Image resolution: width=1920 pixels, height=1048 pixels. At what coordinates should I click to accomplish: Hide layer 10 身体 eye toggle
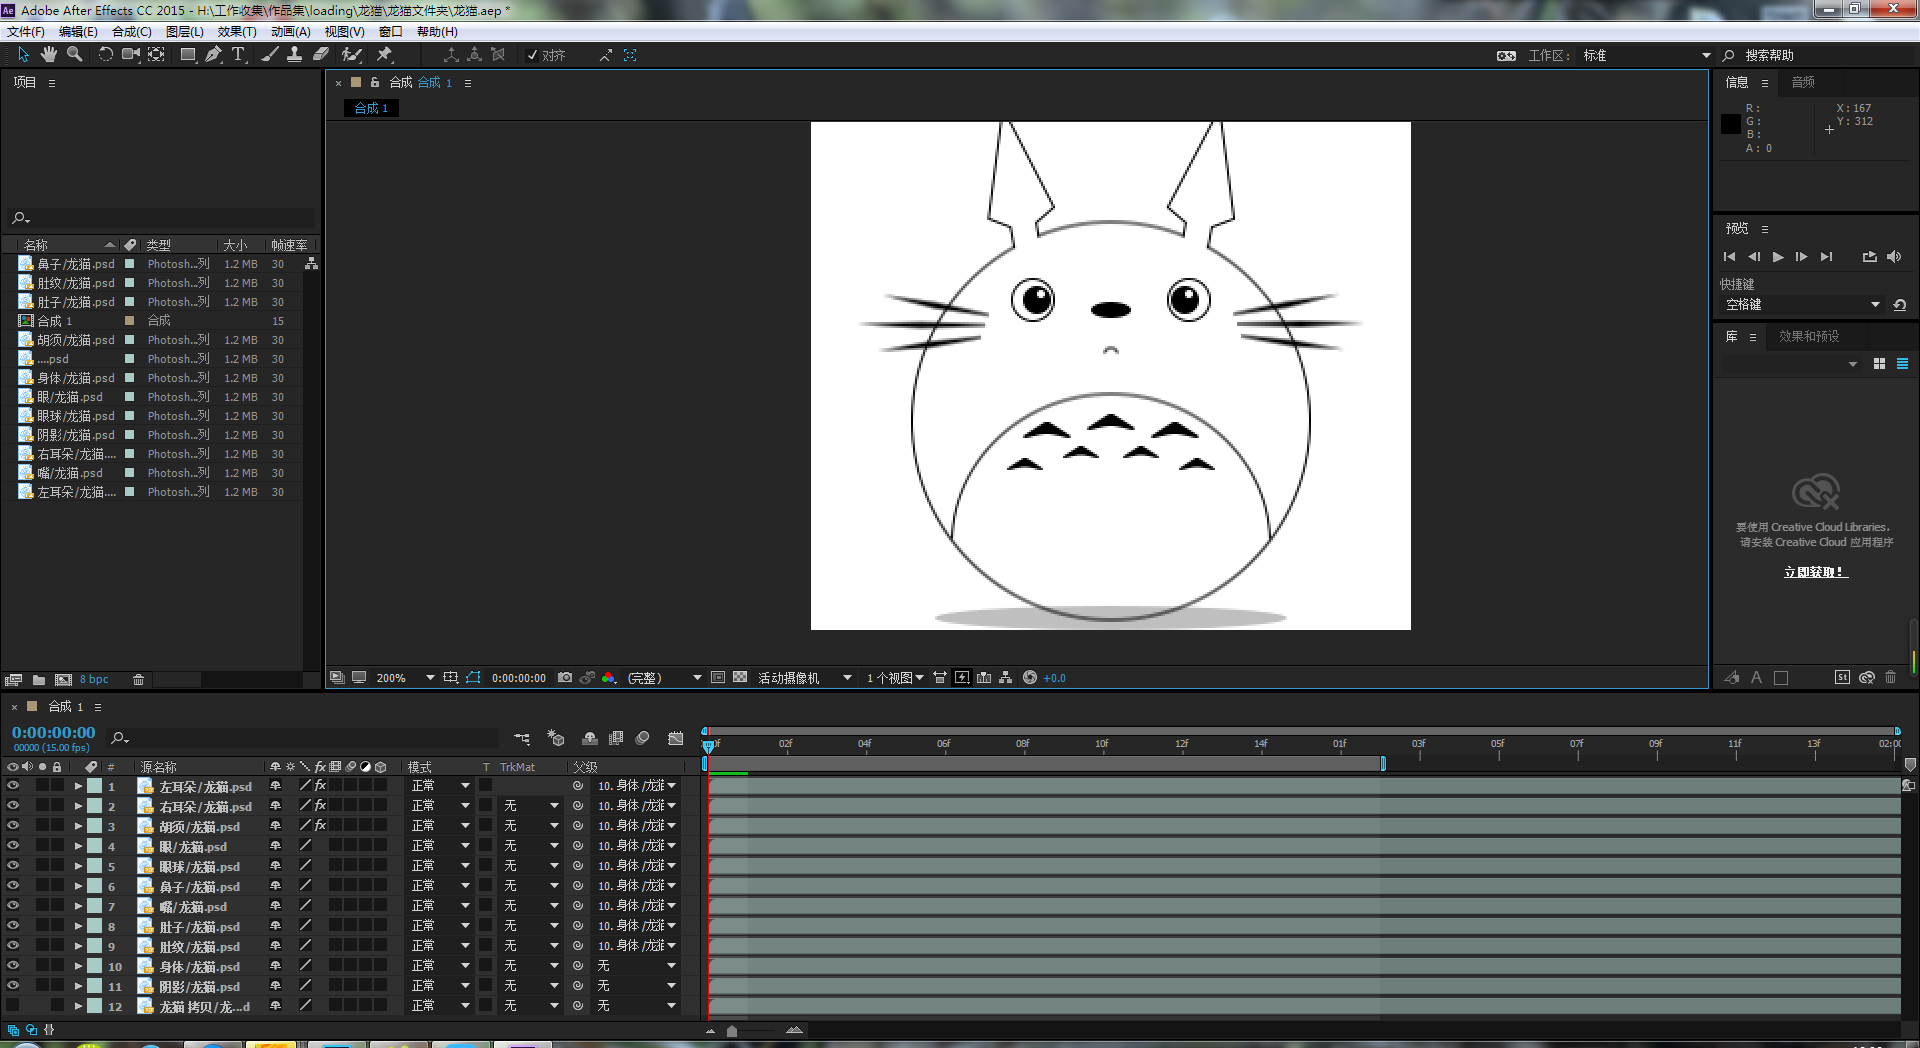pyautogui.click(x=13, y=966)
